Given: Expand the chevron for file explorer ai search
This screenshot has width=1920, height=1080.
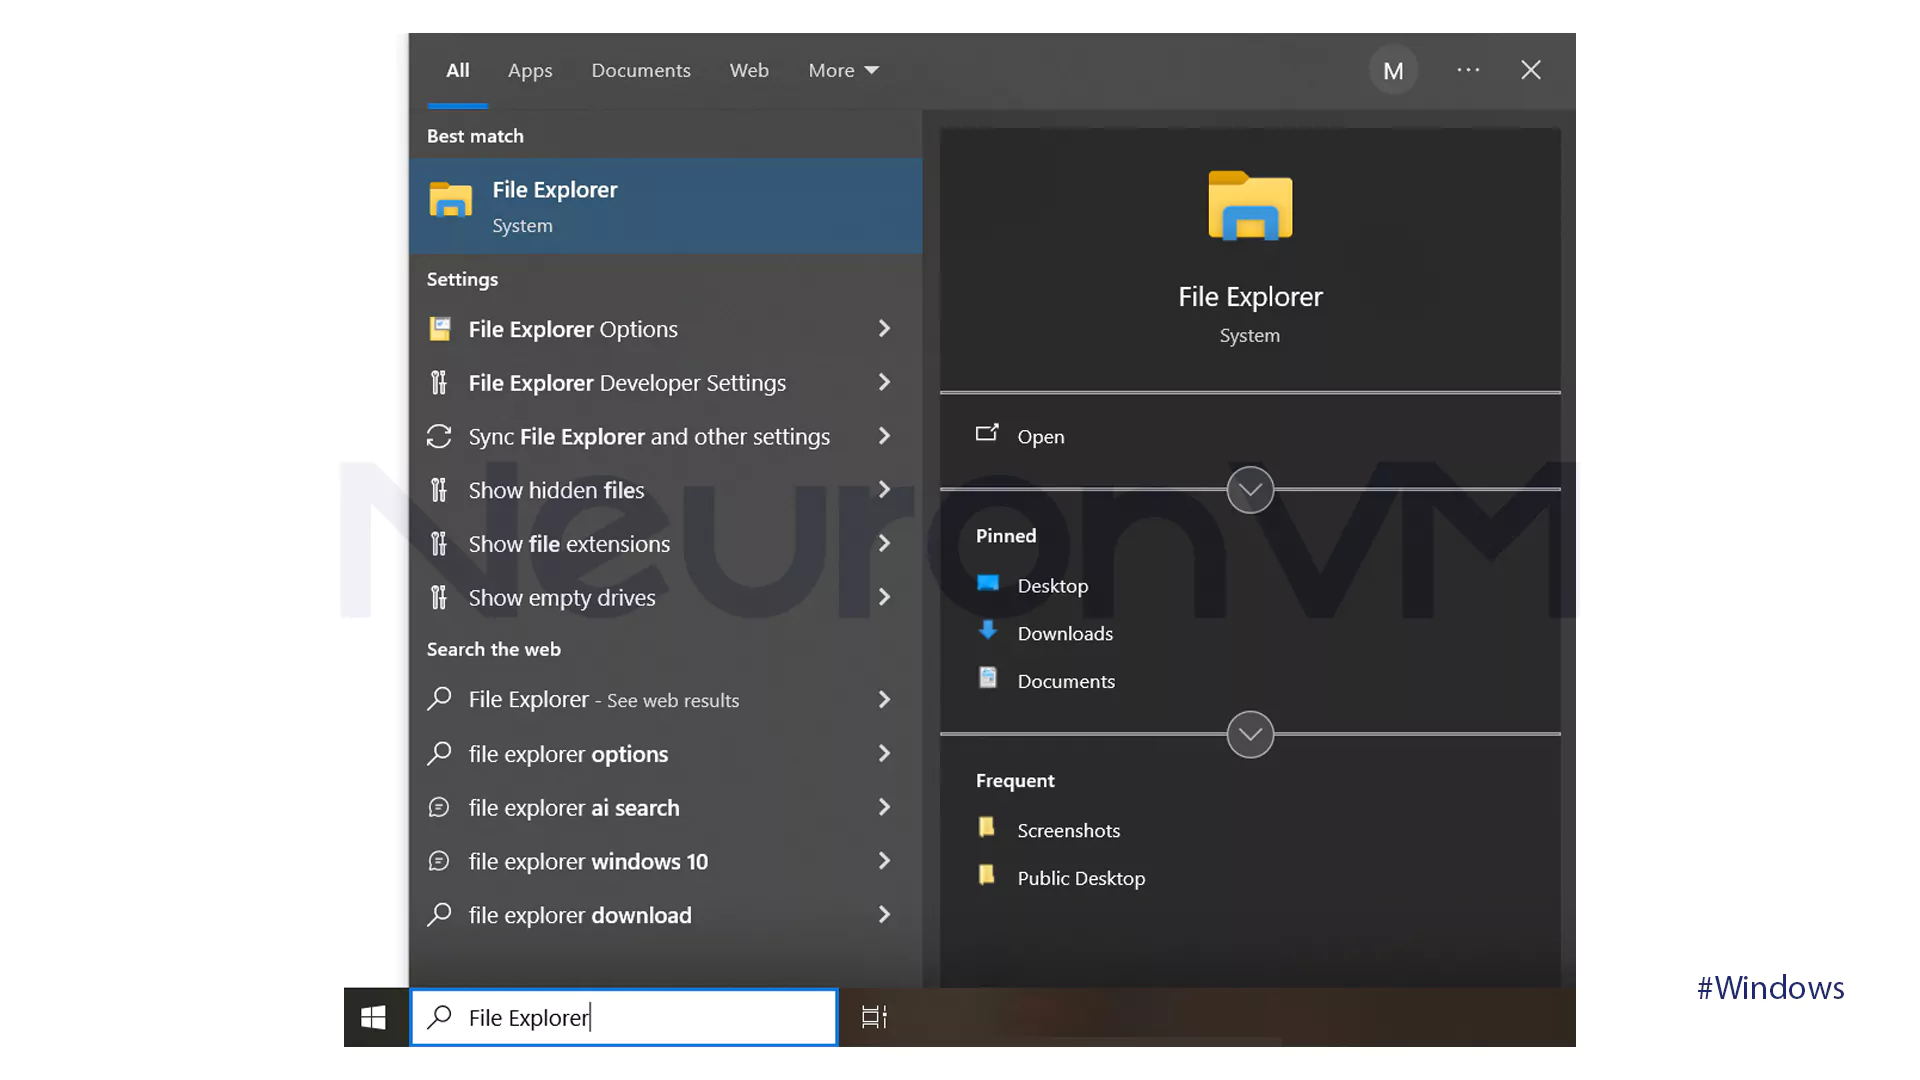Looking at the screenshot, I should coord(884,807).
